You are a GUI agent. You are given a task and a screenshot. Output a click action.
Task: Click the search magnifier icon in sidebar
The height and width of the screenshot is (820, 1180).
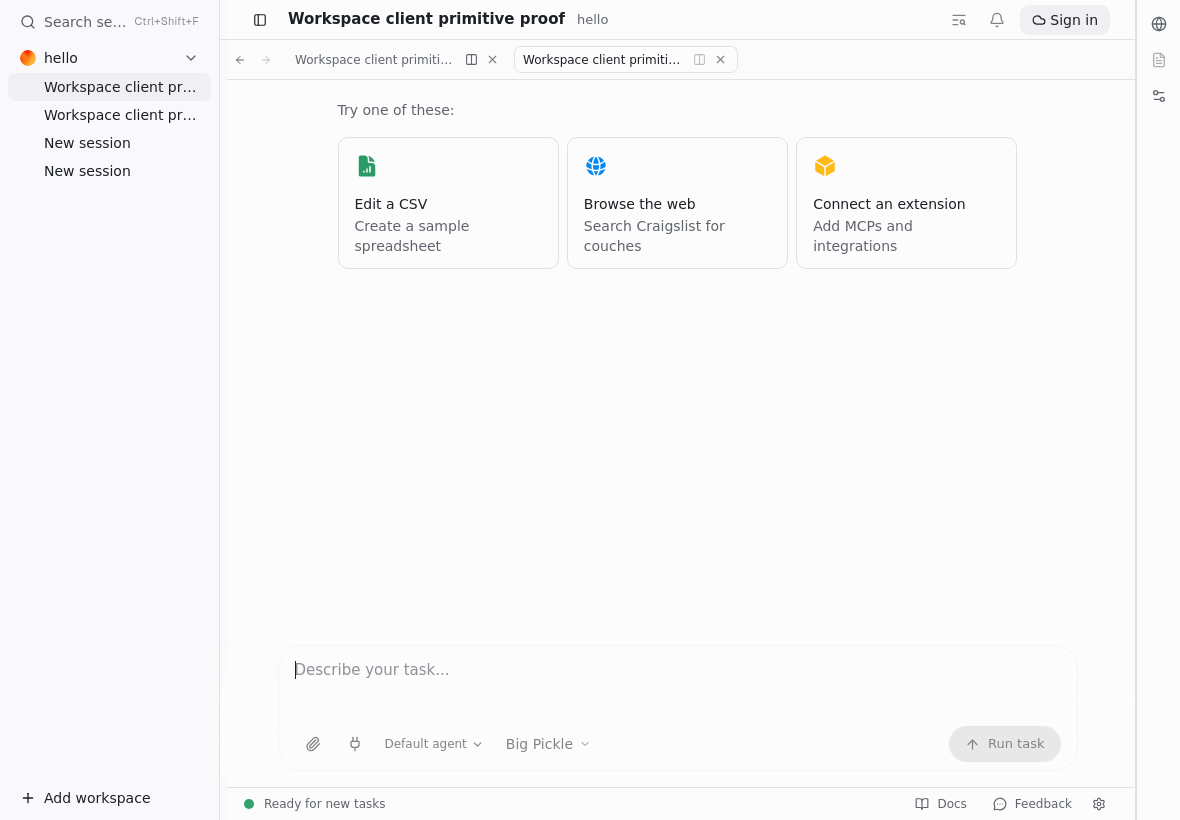click(28, 22)
